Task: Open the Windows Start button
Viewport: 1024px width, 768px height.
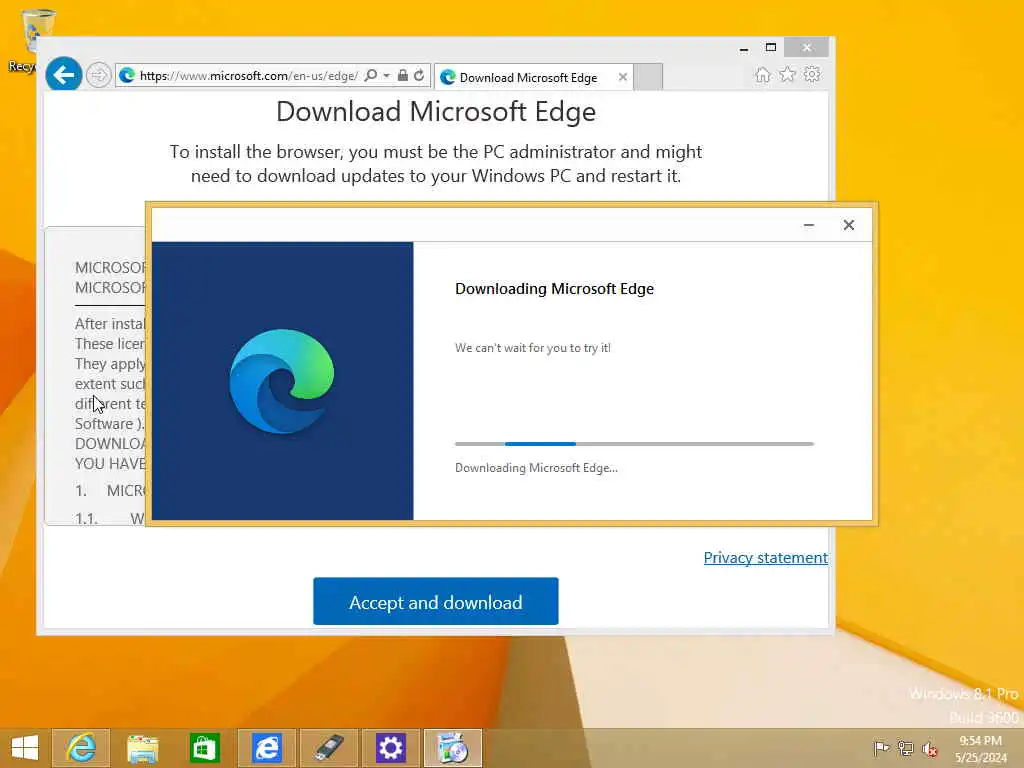Action: [x=25, y=748]
